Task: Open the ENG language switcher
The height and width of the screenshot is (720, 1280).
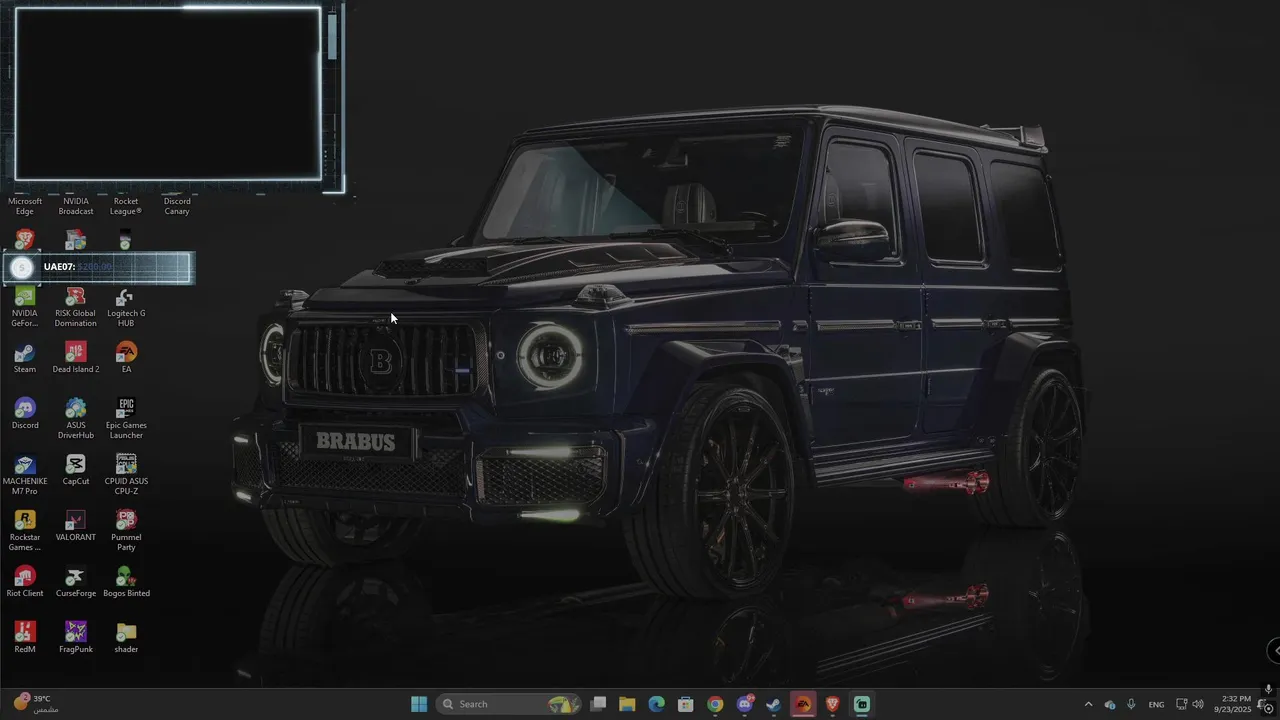Action: click(1156, 704)
